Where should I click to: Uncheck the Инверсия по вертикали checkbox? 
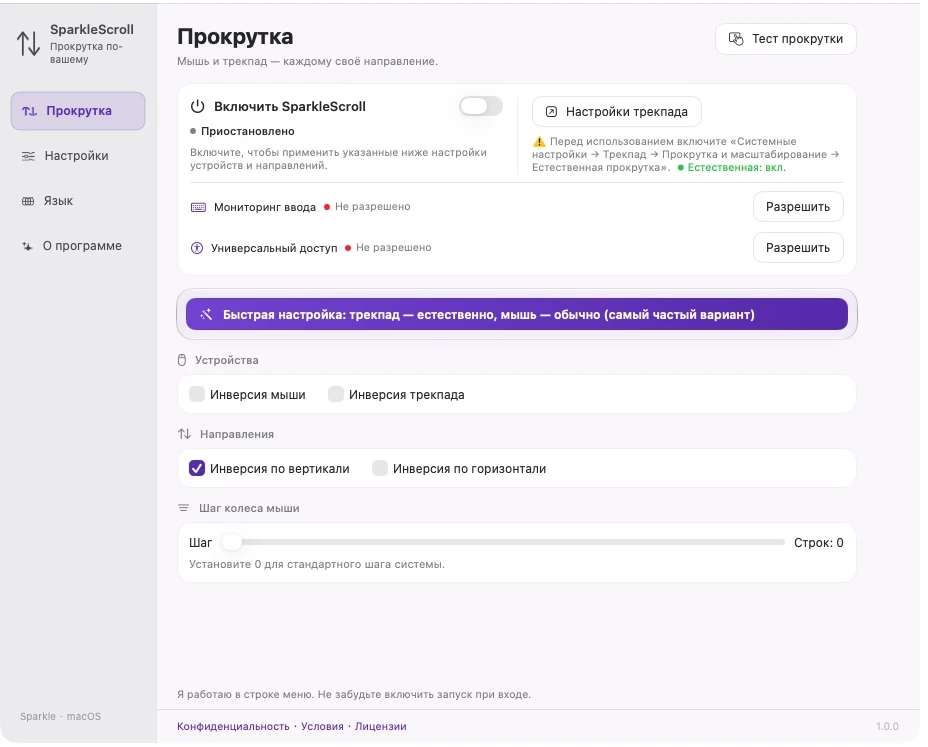point(197,468)
